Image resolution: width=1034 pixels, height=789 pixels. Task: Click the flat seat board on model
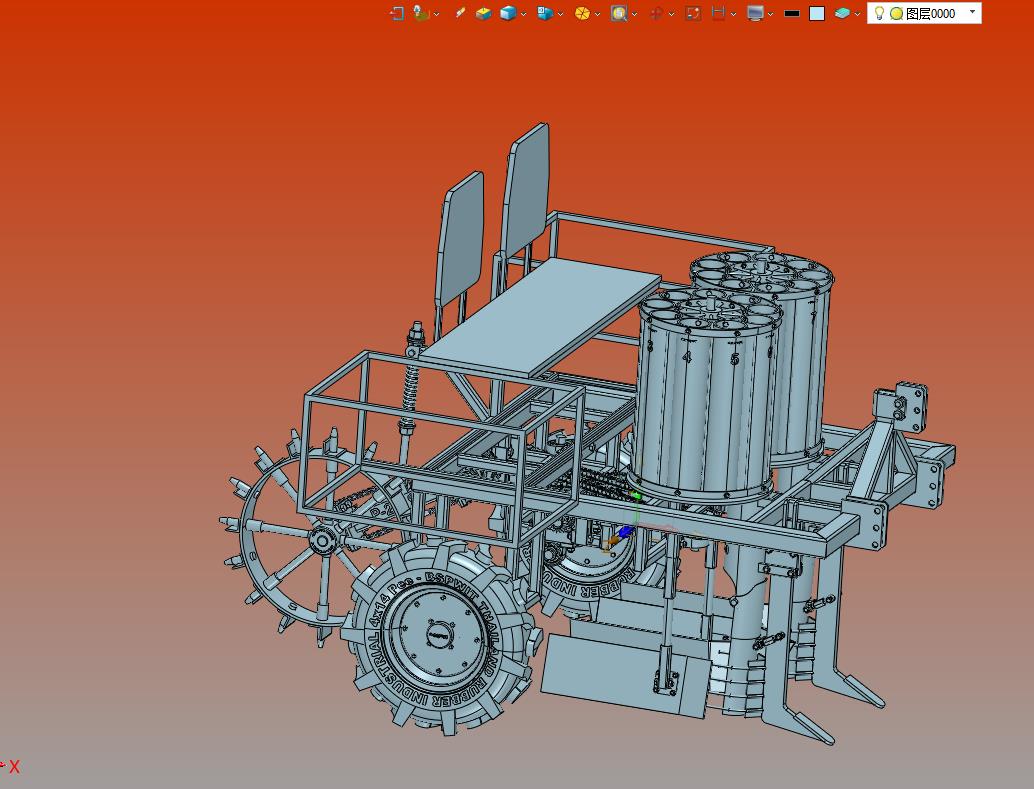pyautogui.click(x=541, y=315)
